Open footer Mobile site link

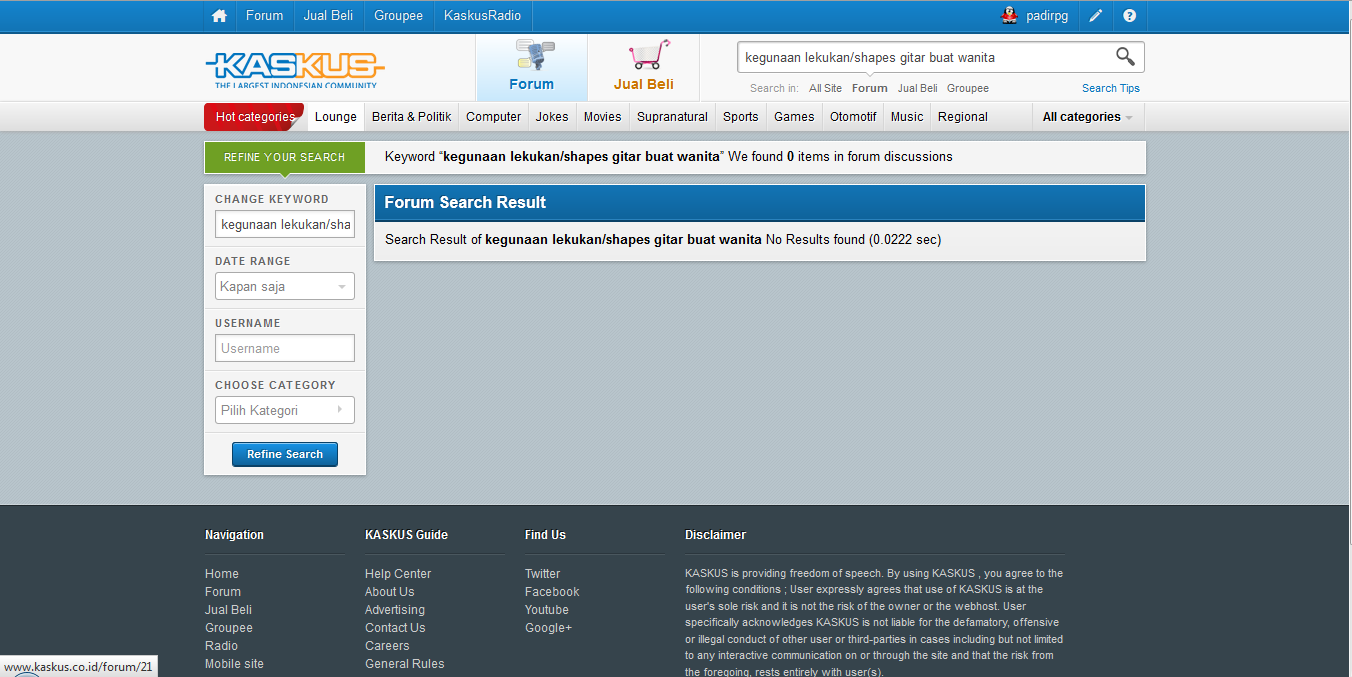click(x=234, y=664)
